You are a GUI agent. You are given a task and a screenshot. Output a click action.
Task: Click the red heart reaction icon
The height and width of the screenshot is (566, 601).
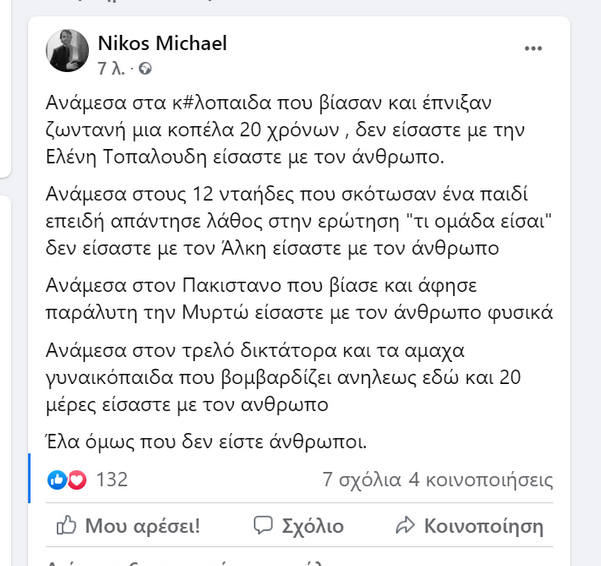[76, 480]
